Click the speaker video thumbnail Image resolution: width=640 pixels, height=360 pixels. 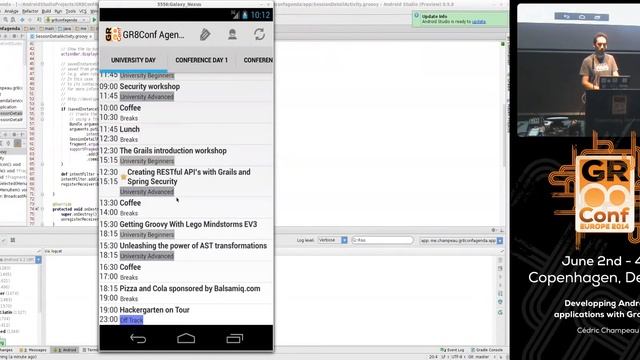click(x=578, y=71)
